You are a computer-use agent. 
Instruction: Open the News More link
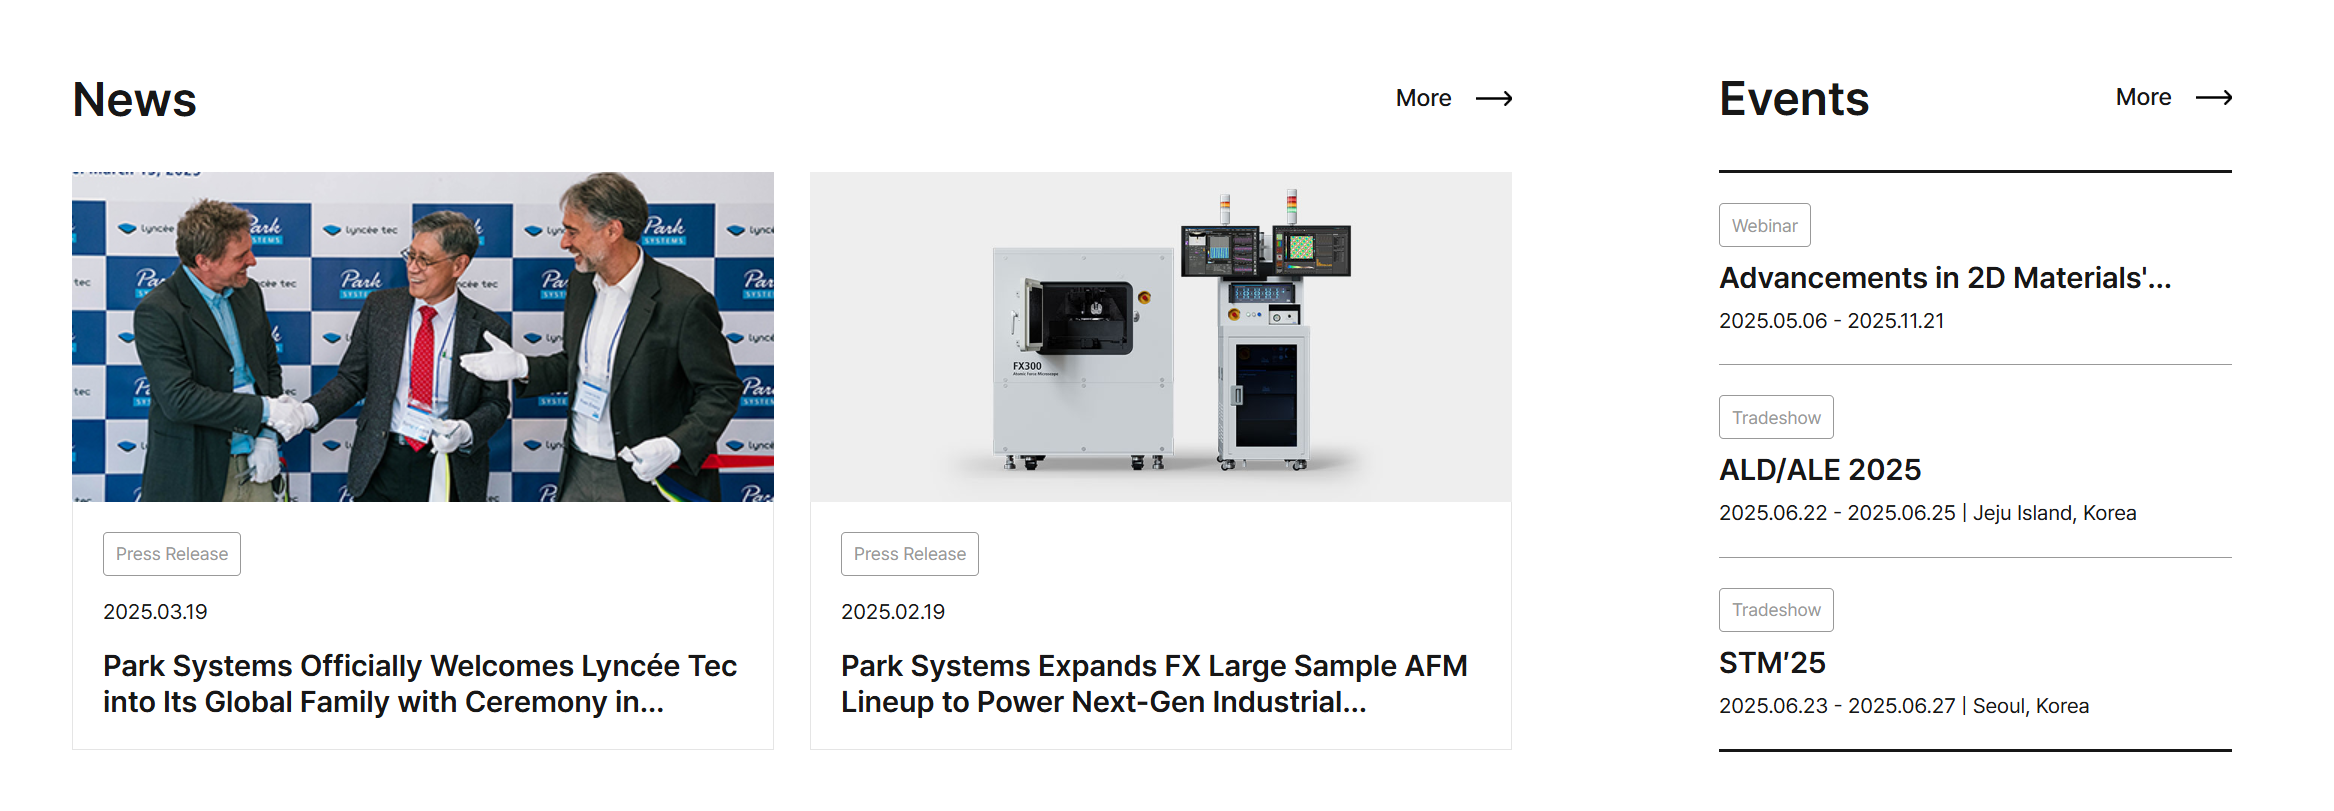[x=1454, y=98]
